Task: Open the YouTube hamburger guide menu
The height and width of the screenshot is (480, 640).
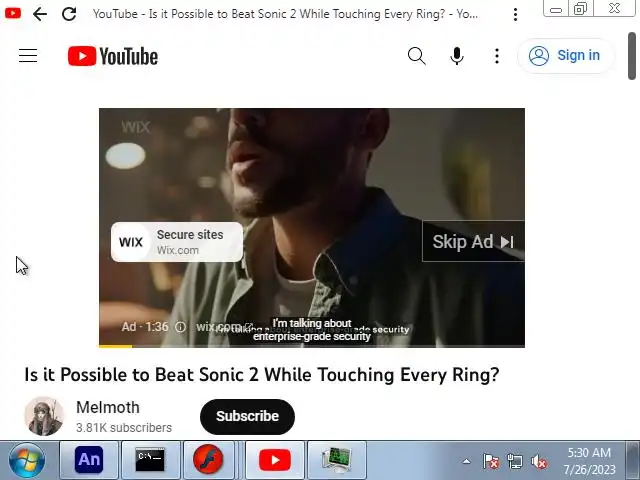Action: (28, 56)
